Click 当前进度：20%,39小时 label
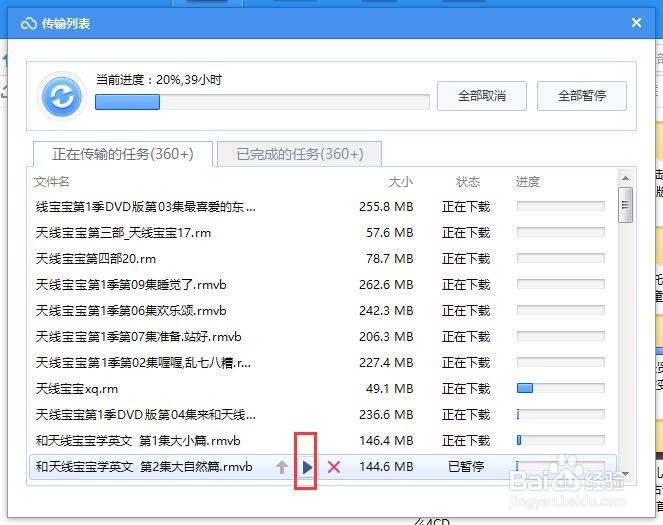The image size is (663, 525). (x=159, y=79)
